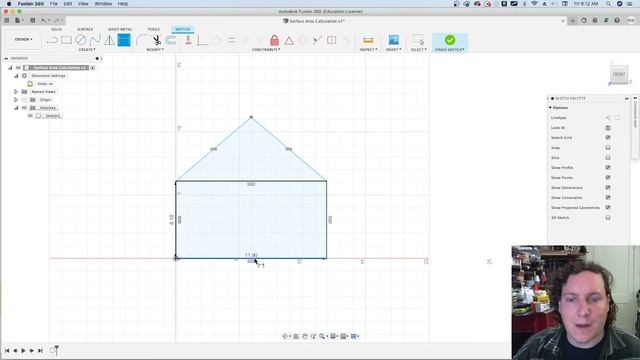The width and height of the screenshot is (640, 360).
Task: Click the Pan hand icon
Action: pos(304,336)
